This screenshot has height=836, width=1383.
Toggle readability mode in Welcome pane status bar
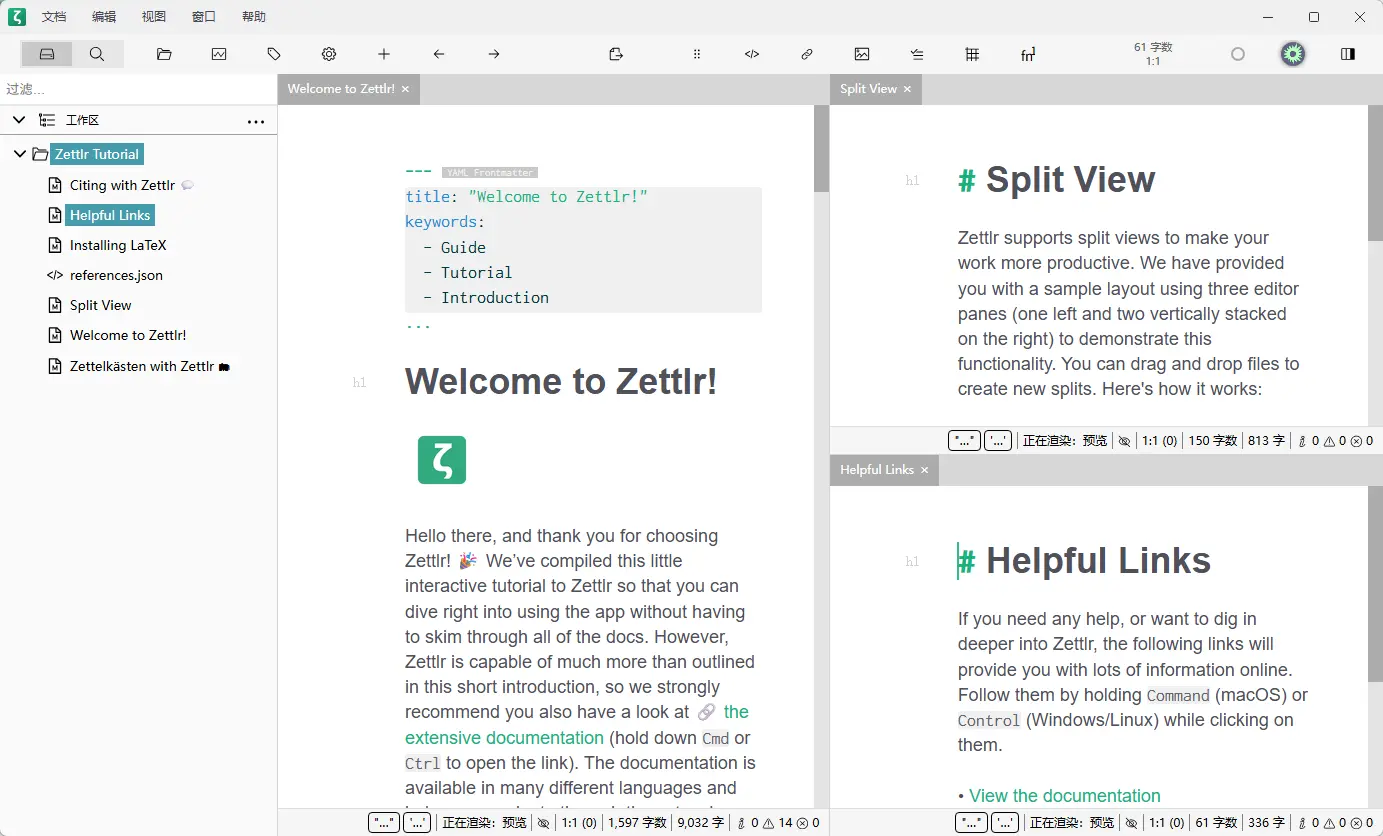tap(543, 823)
